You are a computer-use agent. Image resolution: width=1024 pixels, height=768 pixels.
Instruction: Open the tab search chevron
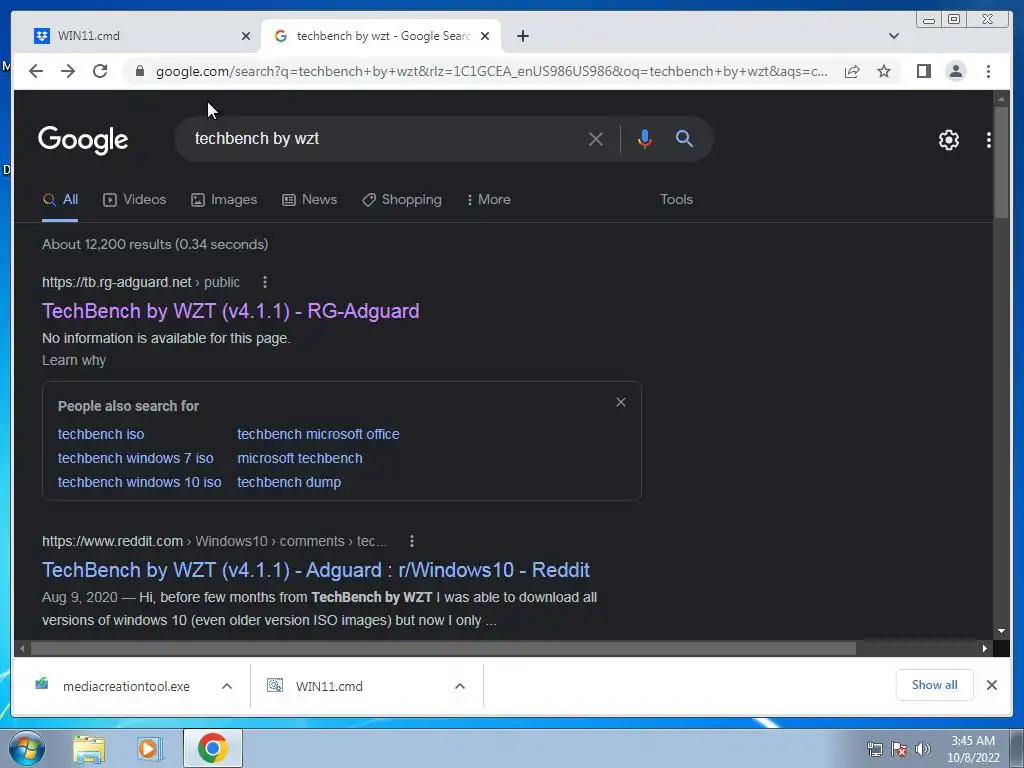(x=893, y=36)
